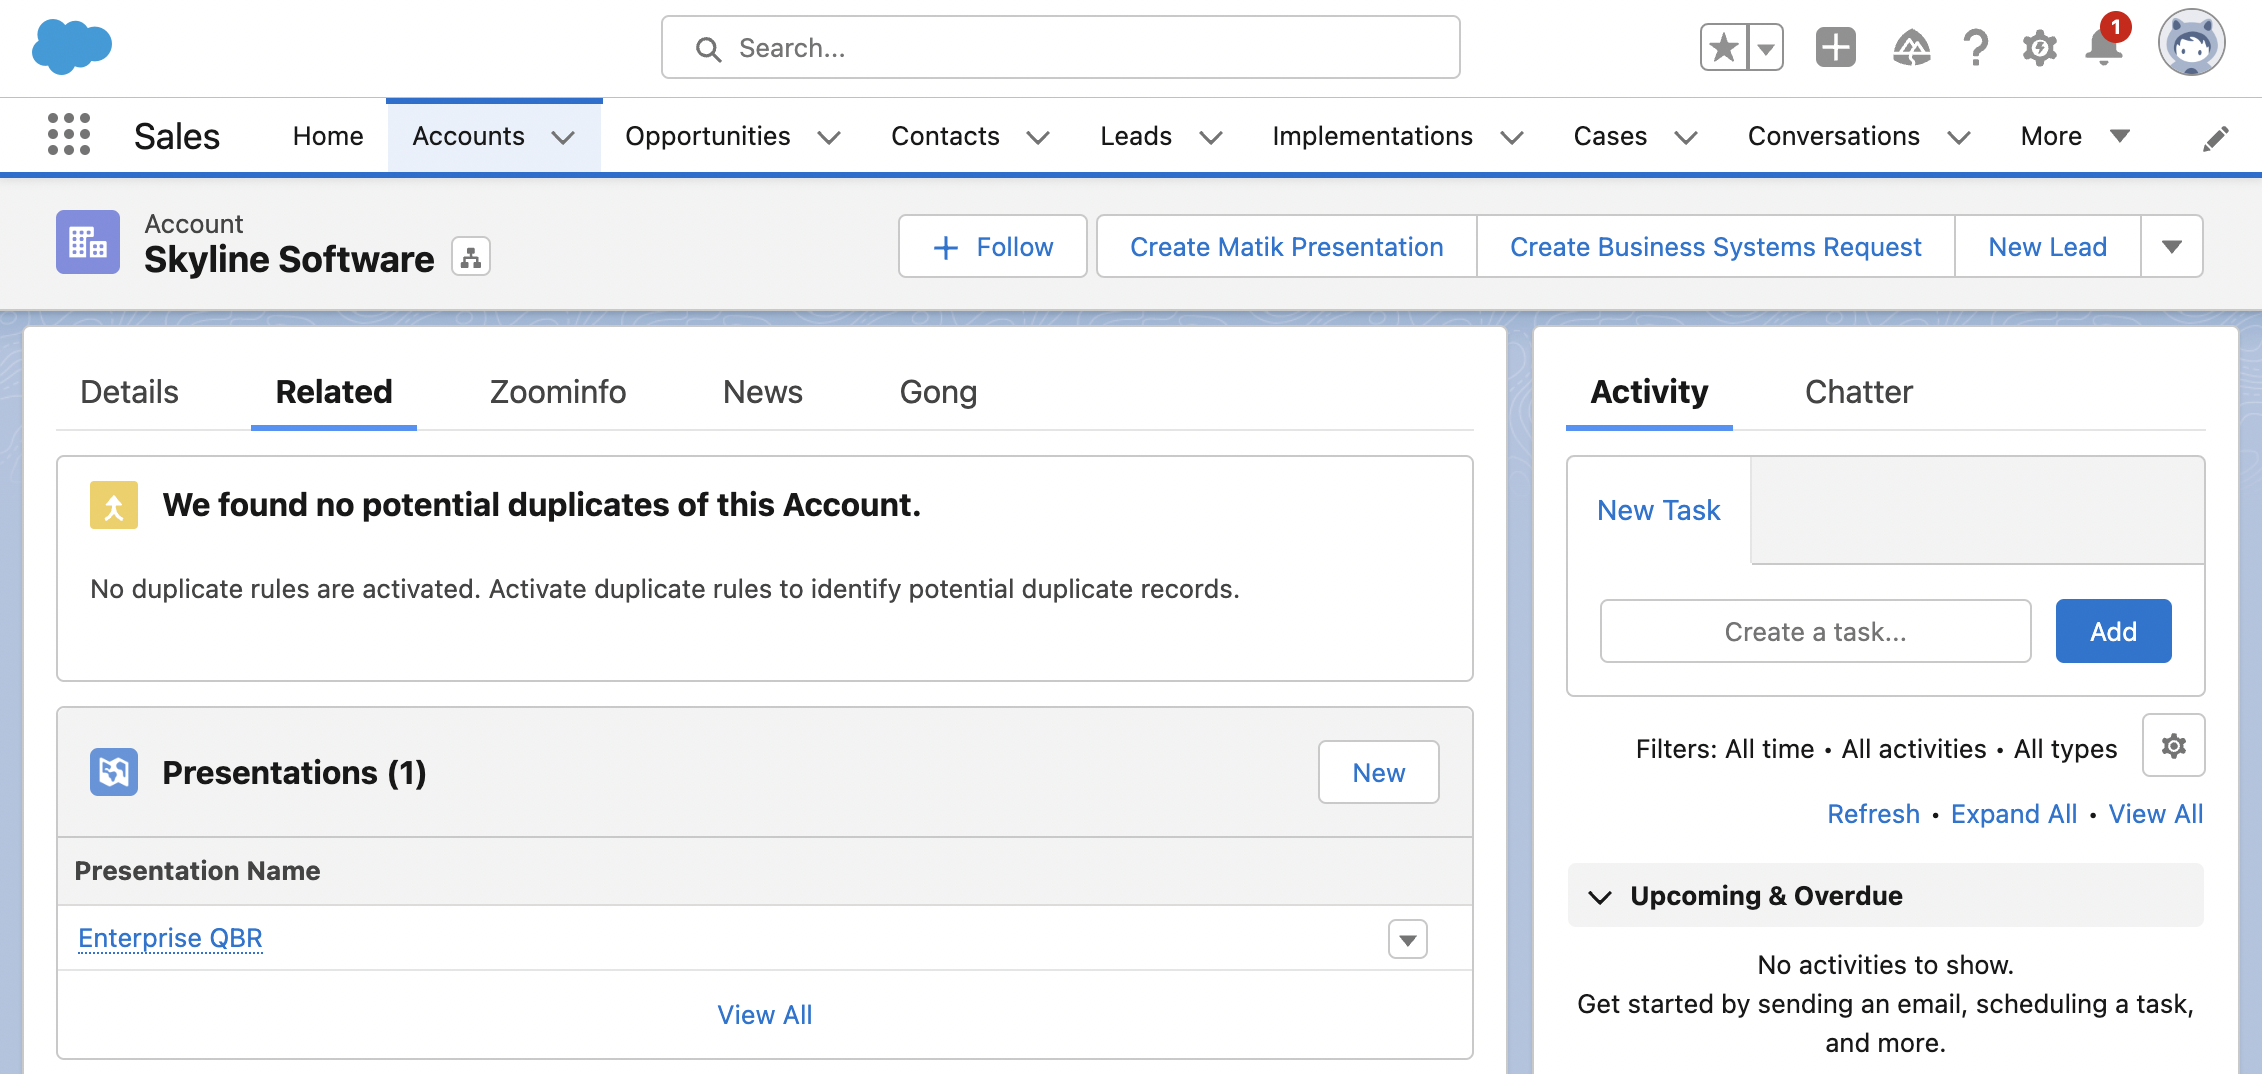2262x1074 pixels.
Task: Go to Home tab
Action: pos(328,136)
